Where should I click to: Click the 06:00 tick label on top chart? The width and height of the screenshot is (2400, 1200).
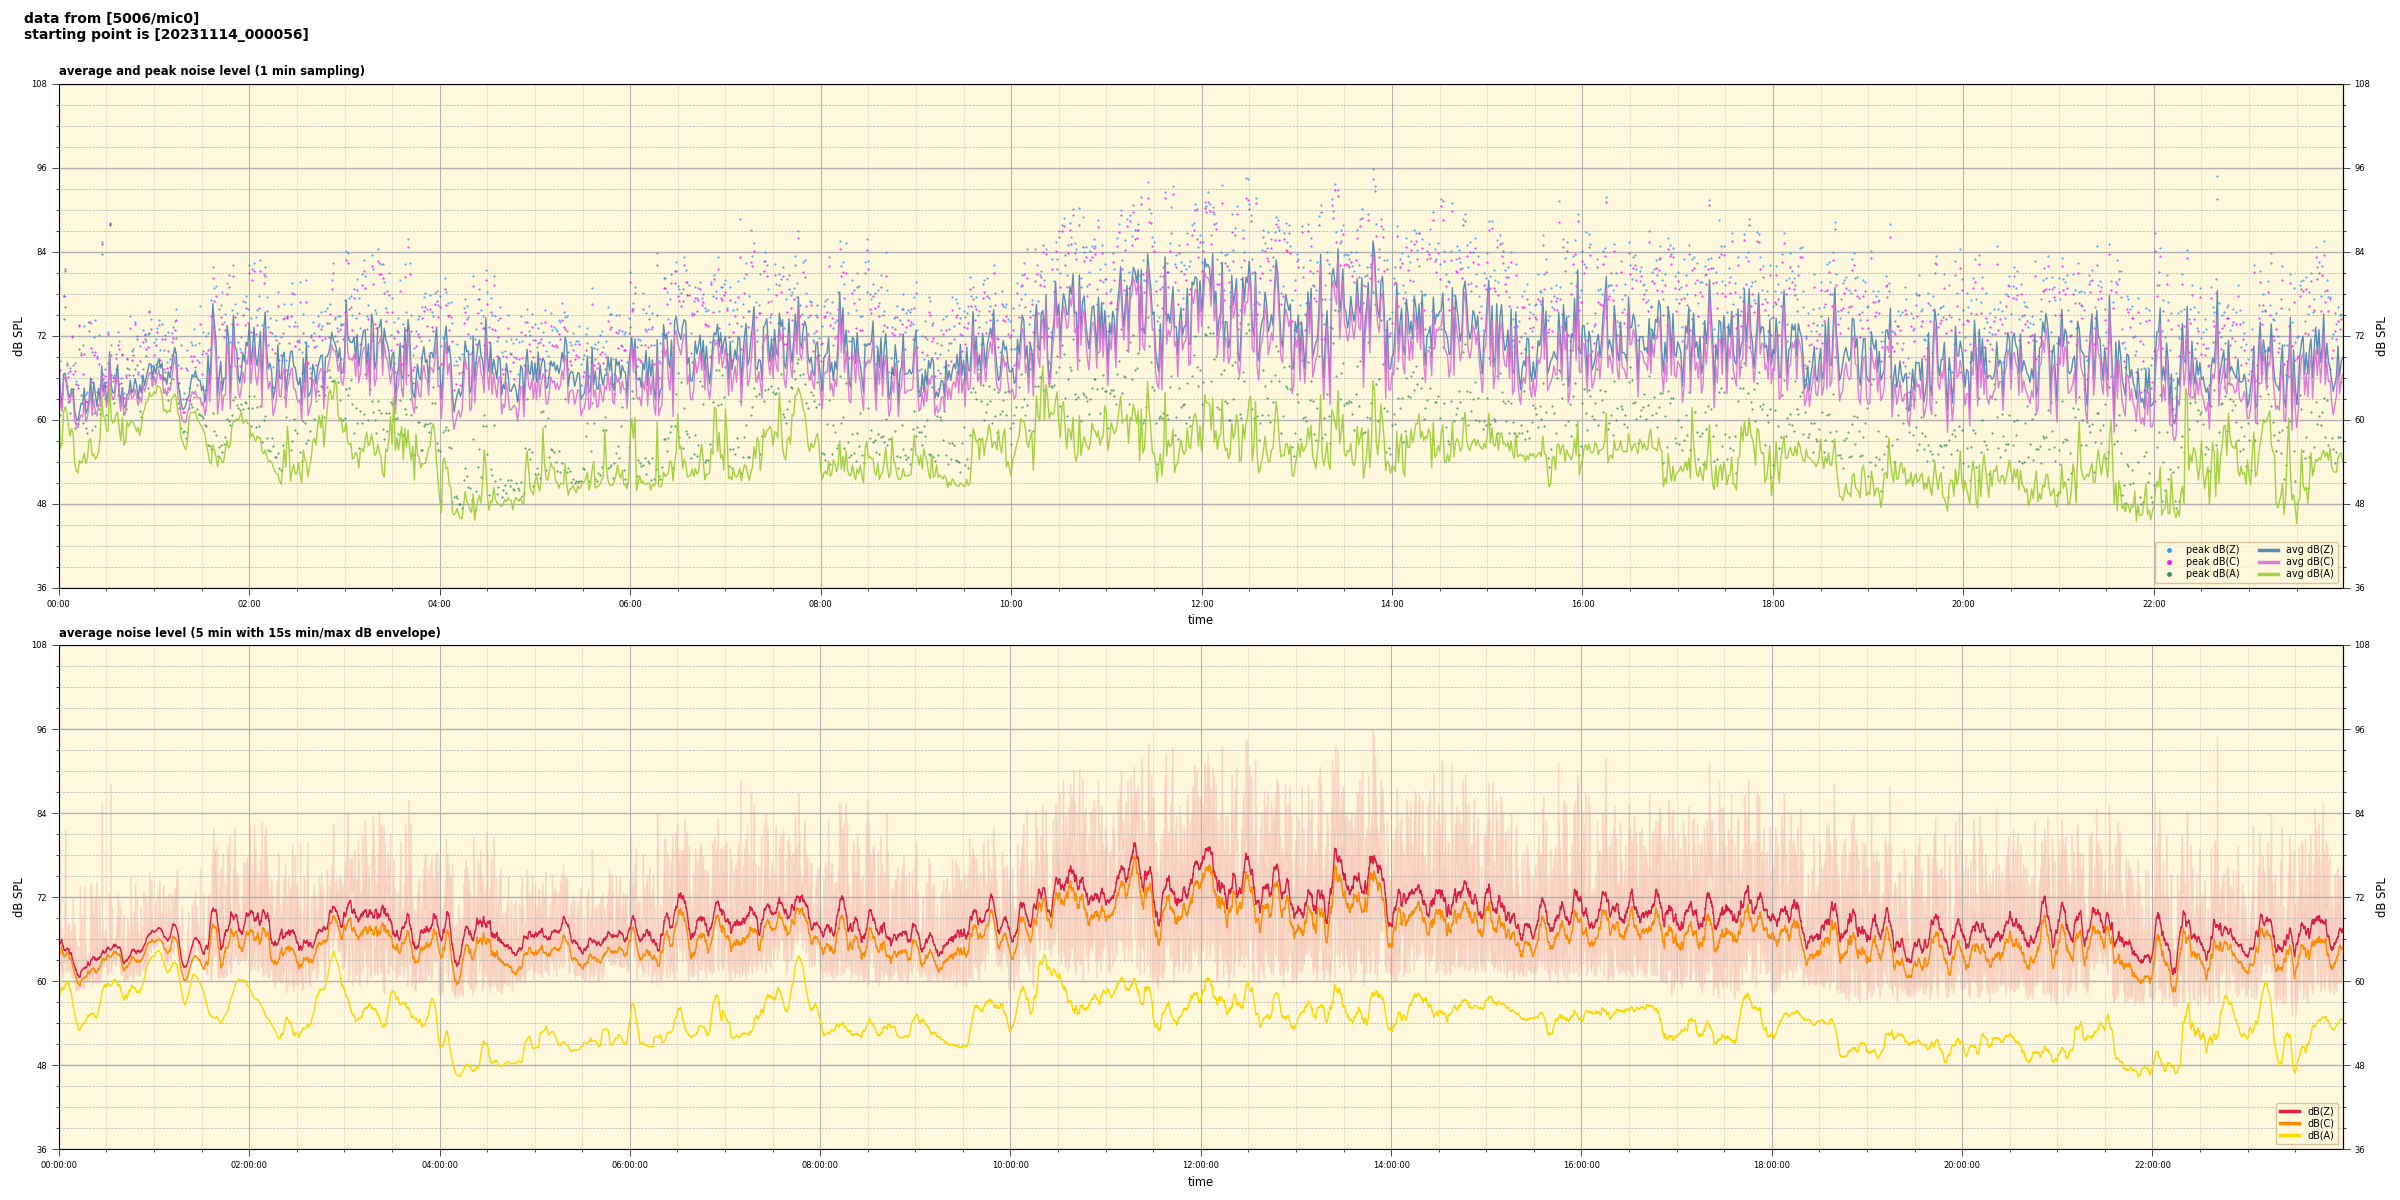630,604
